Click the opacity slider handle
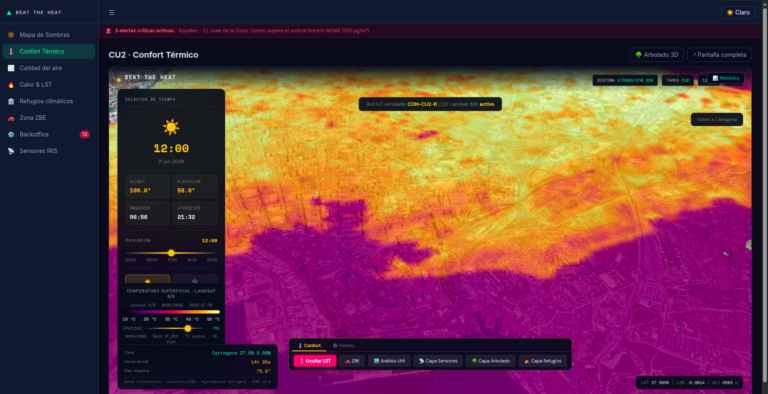This screenshot has height=394, width=768. tap(188, 328)
